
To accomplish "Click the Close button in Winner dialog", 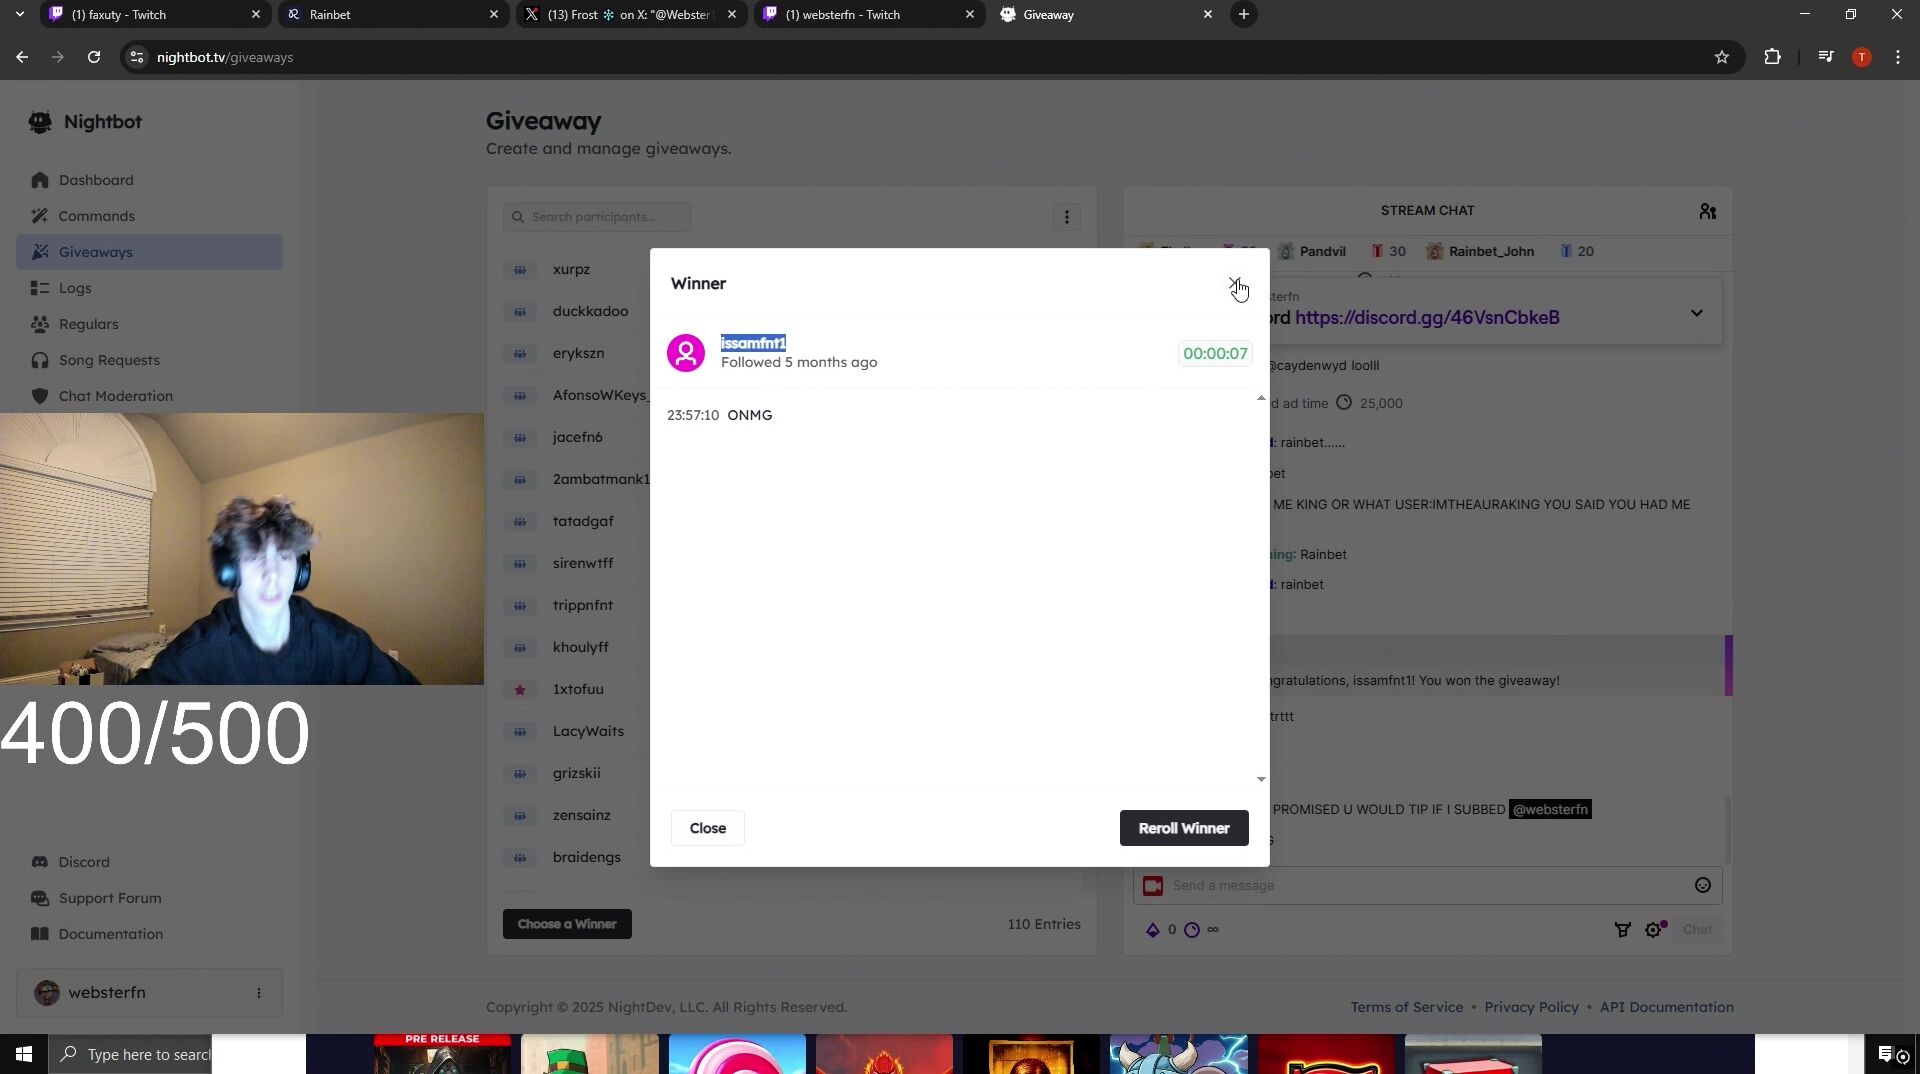I will click(x=708, y=828).
